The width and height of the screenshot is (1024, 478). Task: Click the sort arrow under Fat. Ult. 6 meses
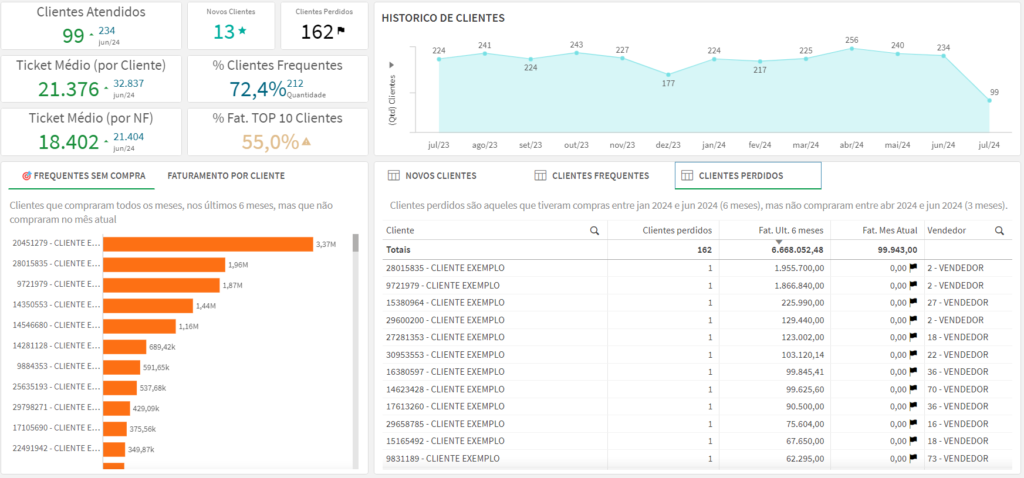point(778,241)
